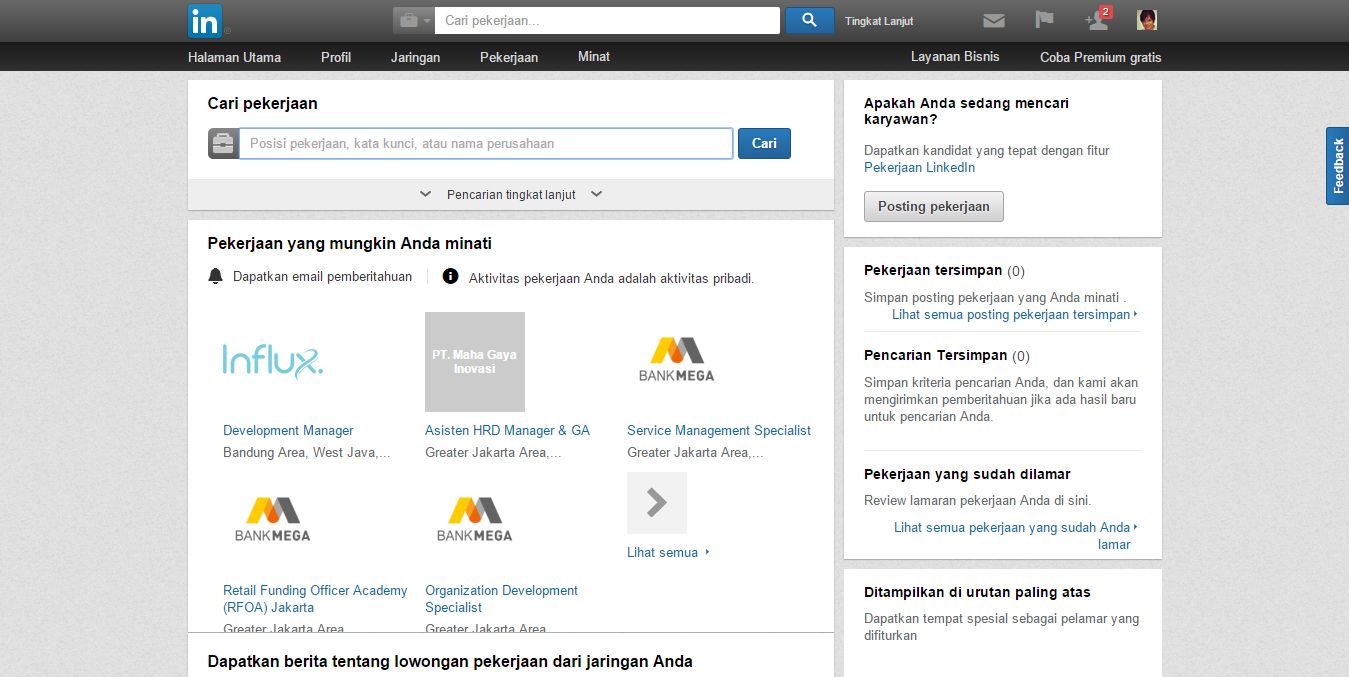The width and height of the screenshot is (1349, 677).
Task: Click the blue magnifier search button
Action: pyautogui.click(x=810, y=20)
